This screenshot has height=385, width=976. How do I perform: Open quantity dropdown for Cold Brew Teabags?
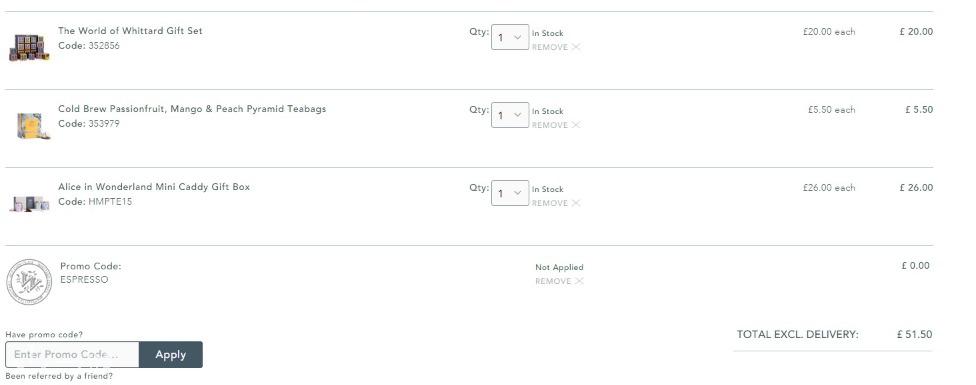point(510,115)
